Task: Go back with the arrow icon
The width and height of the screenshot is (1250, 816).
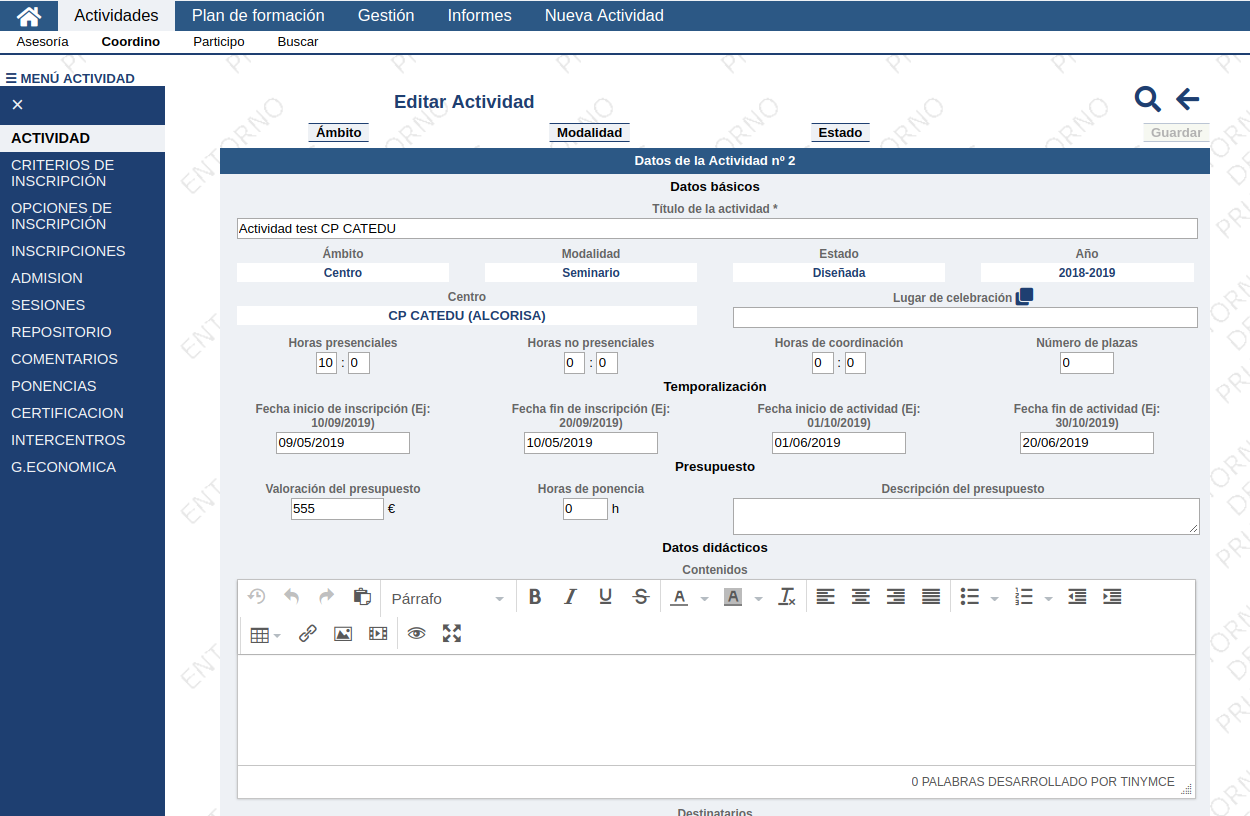Action: pyautogui.click(x=1188, y=99)
